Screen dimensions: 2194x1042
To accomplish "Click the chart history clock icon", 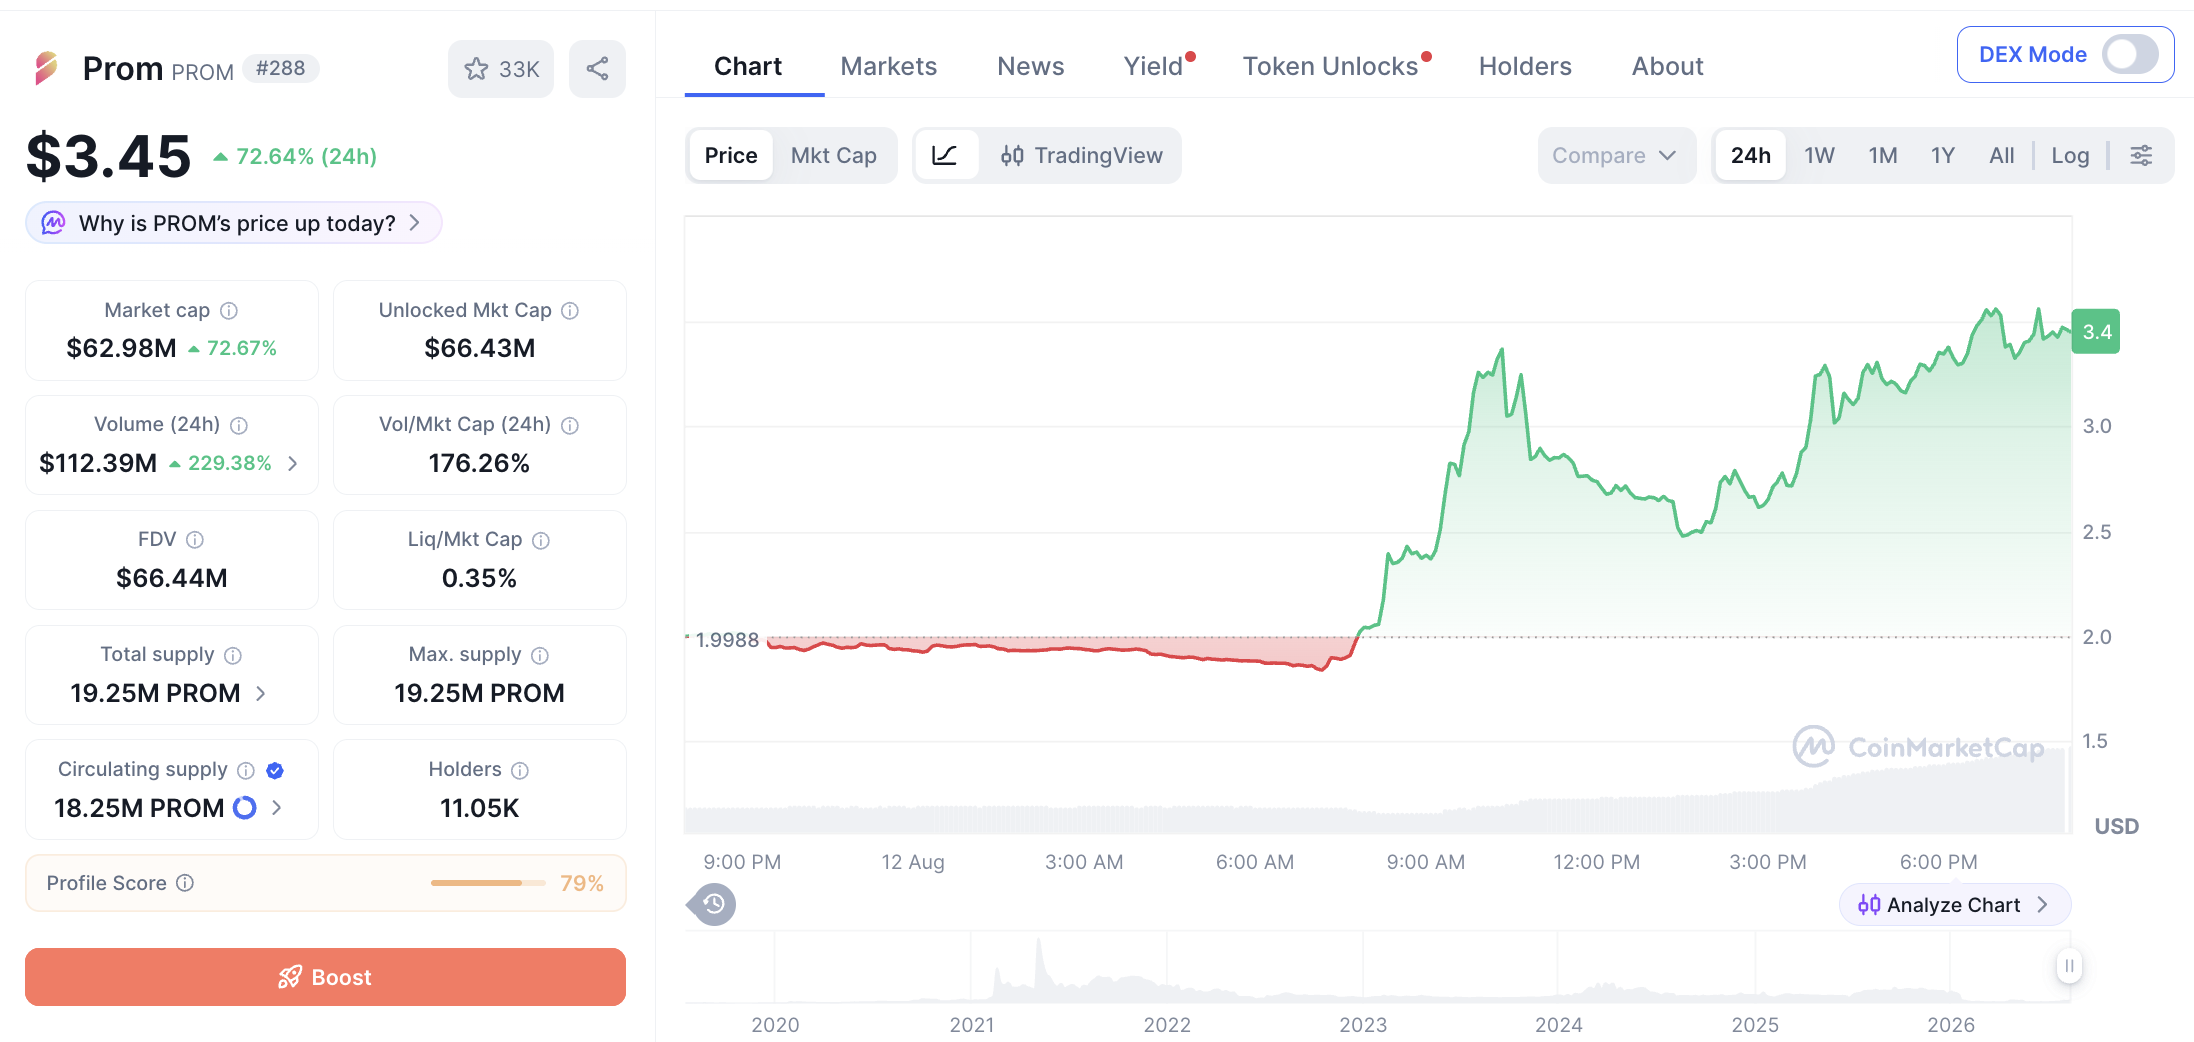I will tap(713, 904).
